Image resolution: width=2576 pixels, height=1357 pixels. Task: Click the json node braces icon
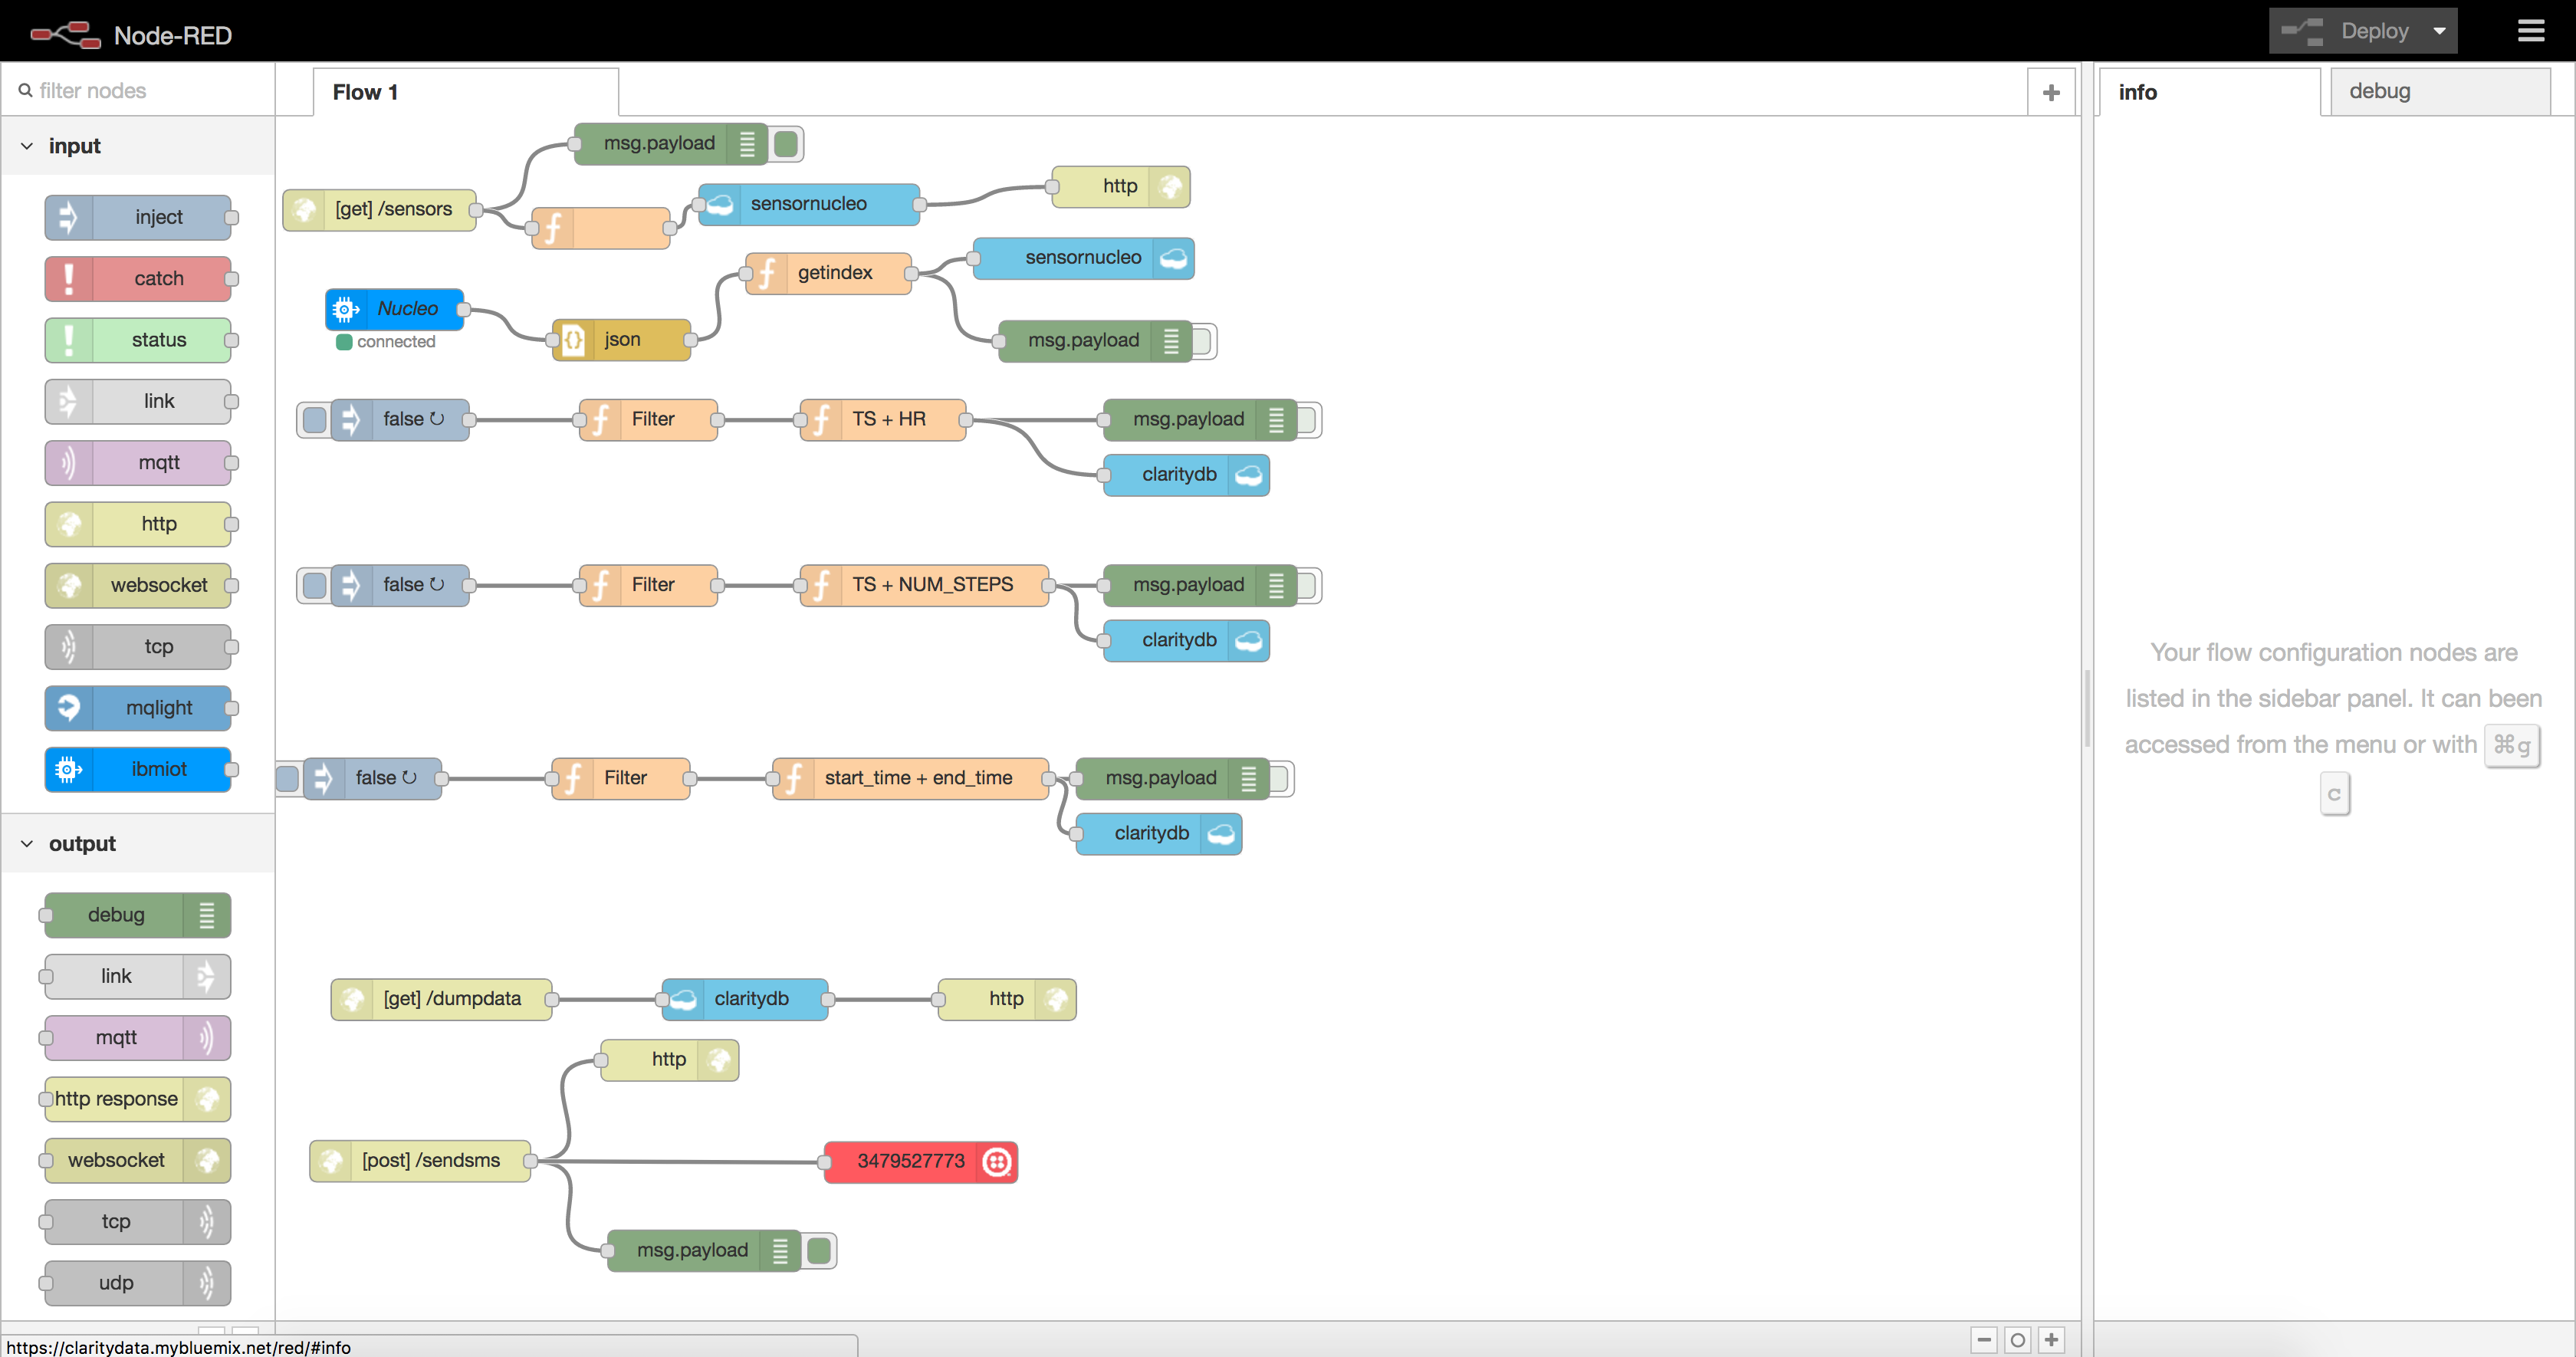(x=574, y=340)
